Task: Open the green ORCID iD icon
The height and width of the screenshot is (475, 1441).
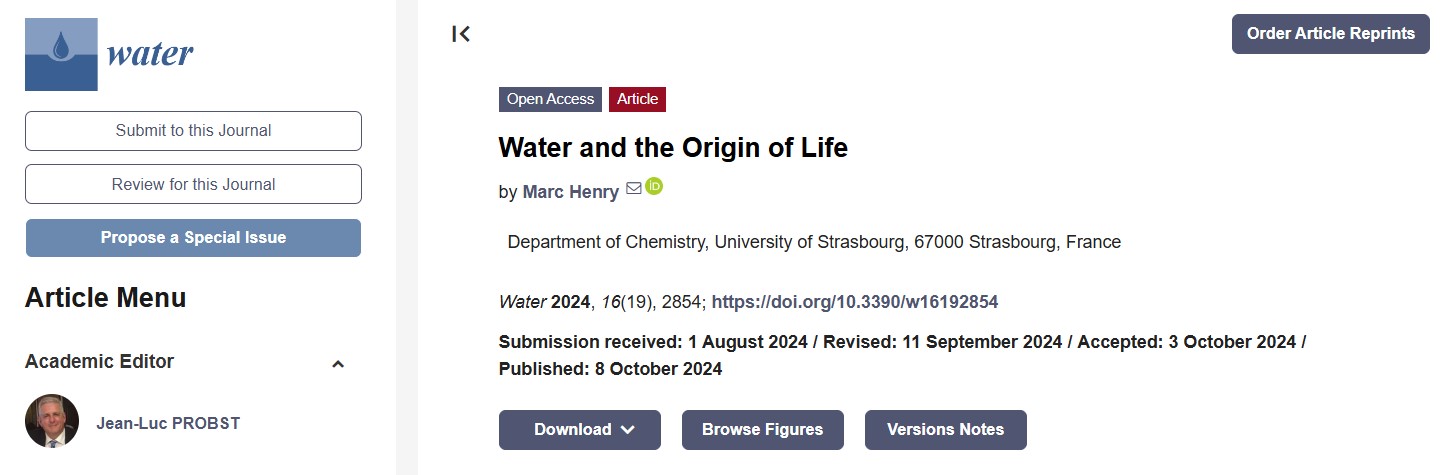Action: (654, 186)
